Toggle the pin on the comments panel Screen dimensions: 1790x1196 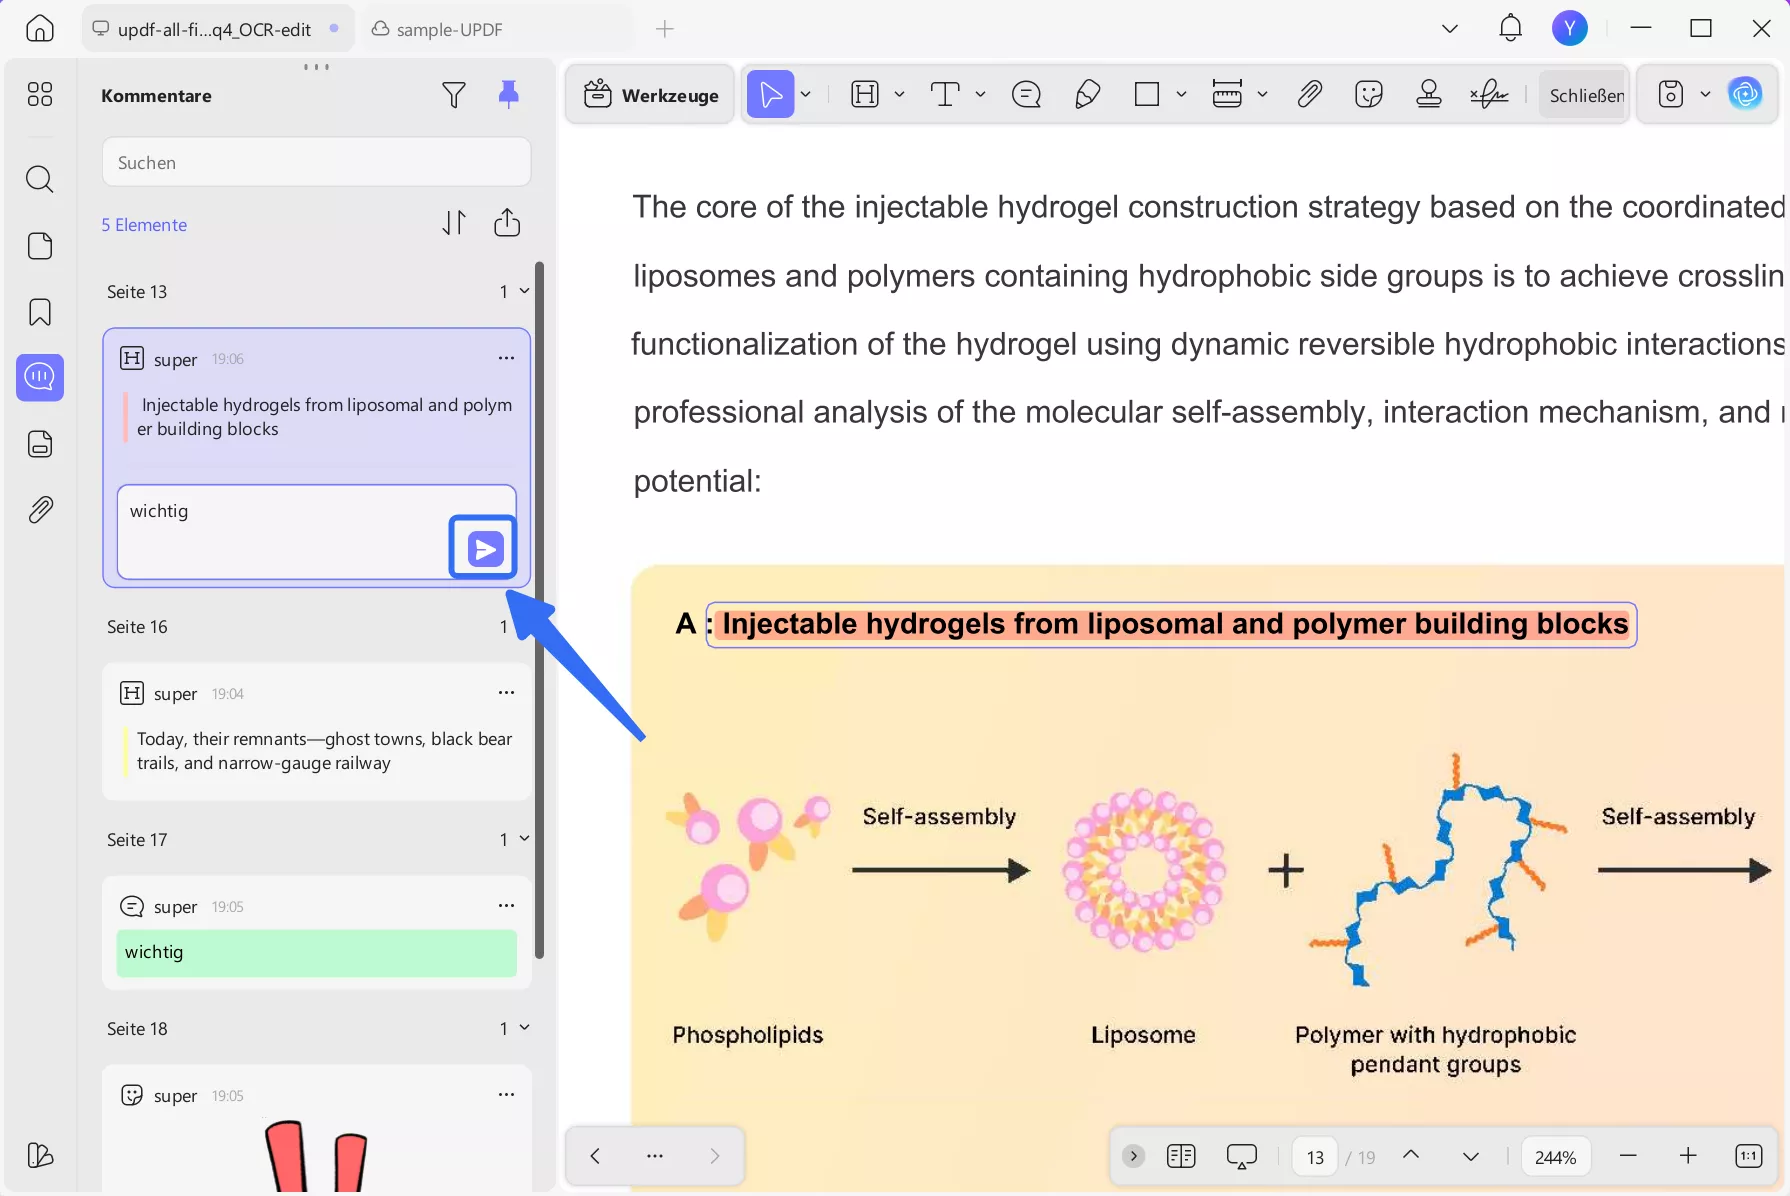tap(508, 94)
